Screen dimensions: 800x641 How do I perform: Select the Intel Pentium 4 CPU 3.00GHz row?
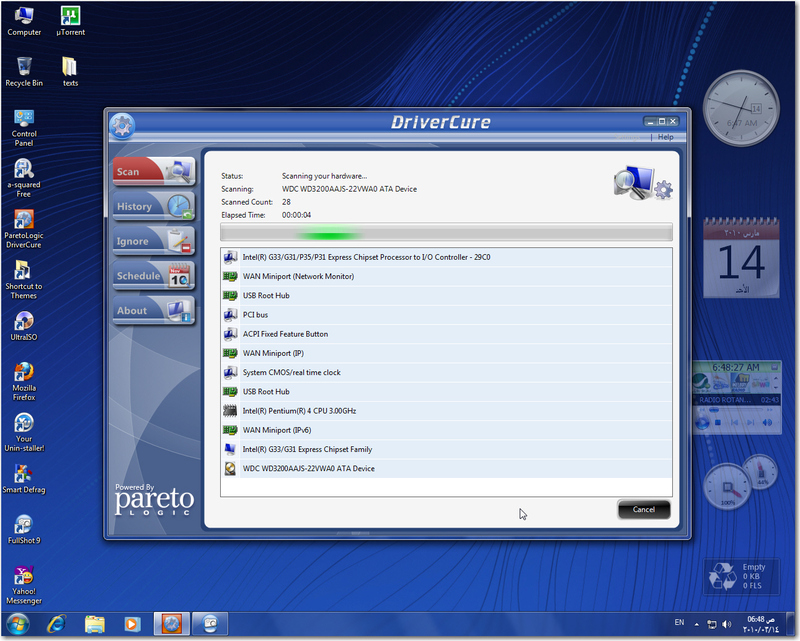pos(446,411)
